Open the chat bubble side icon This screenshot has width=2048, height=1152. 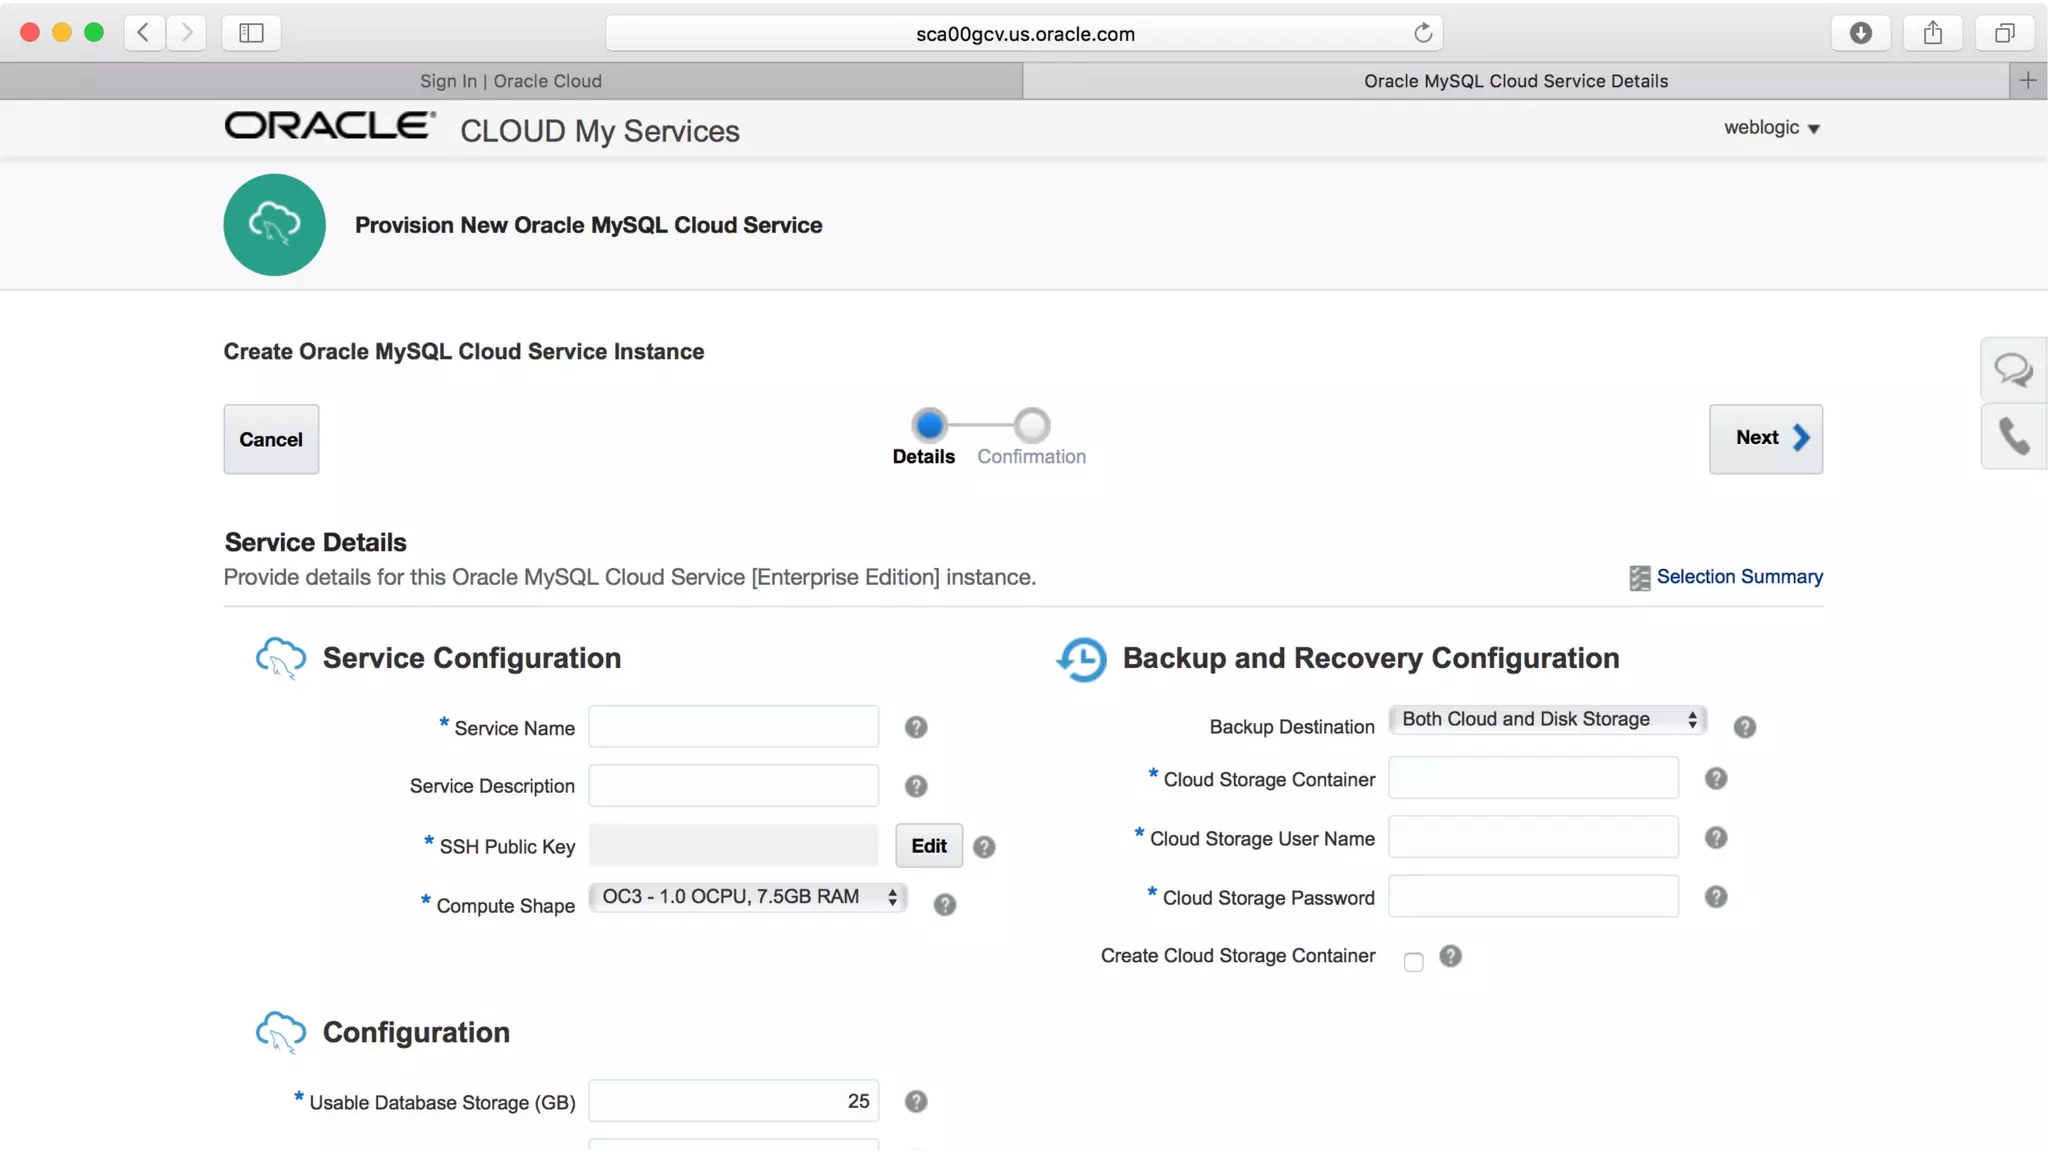(x=2012, y=370)
